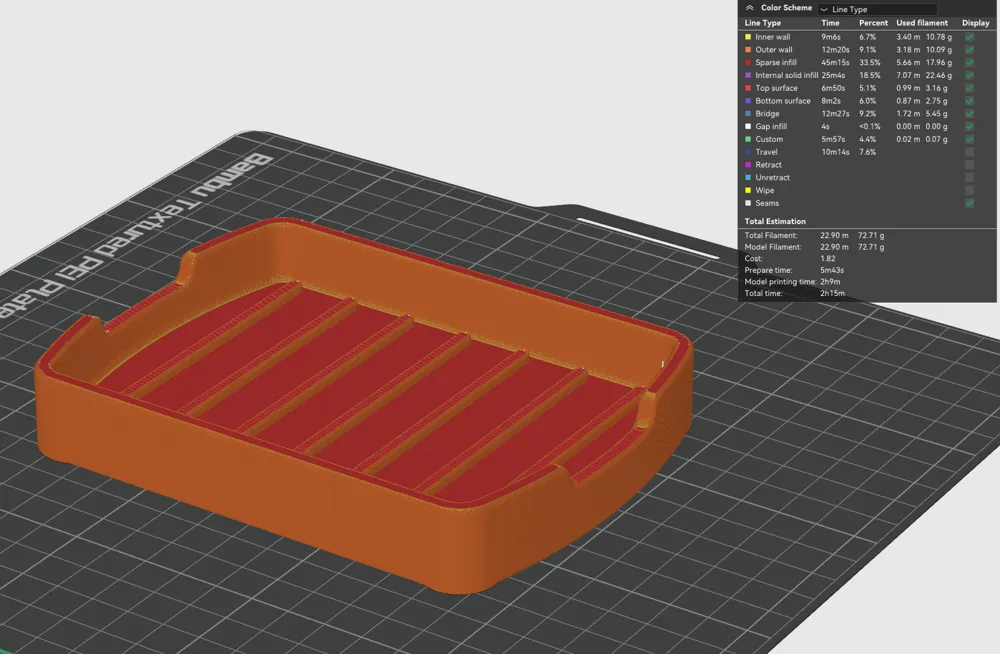Click the green Custom color swatch
Image resolution: width=1000 pixels, height=654 pixels.
748,139
